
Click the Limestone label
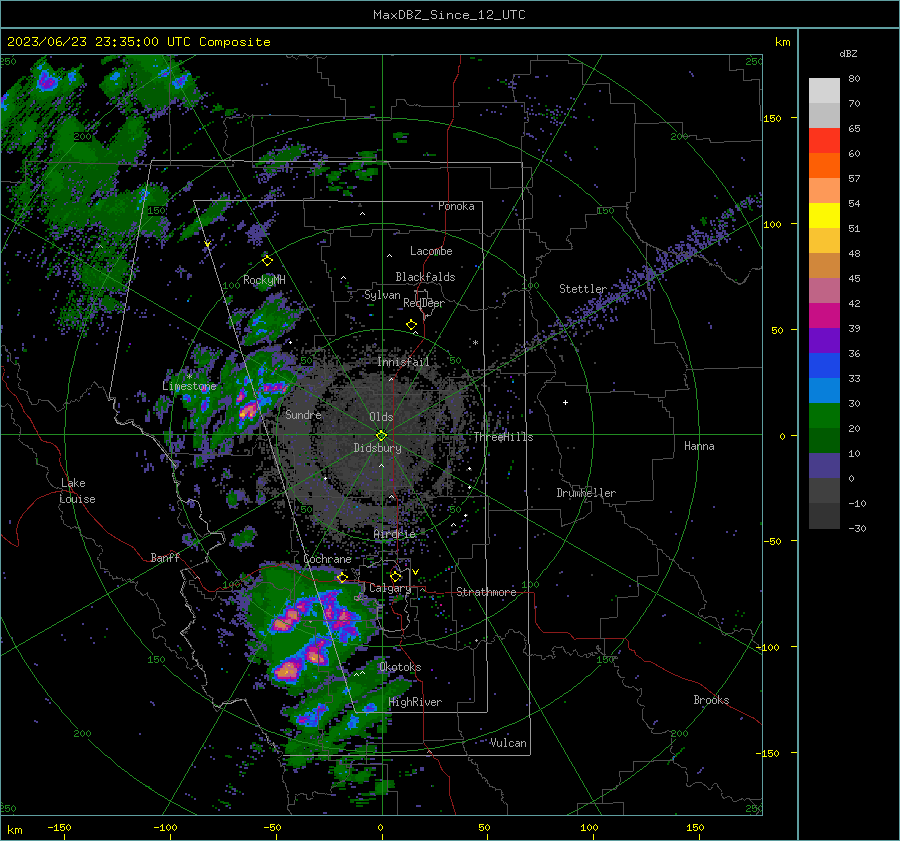tap(189, 386)
